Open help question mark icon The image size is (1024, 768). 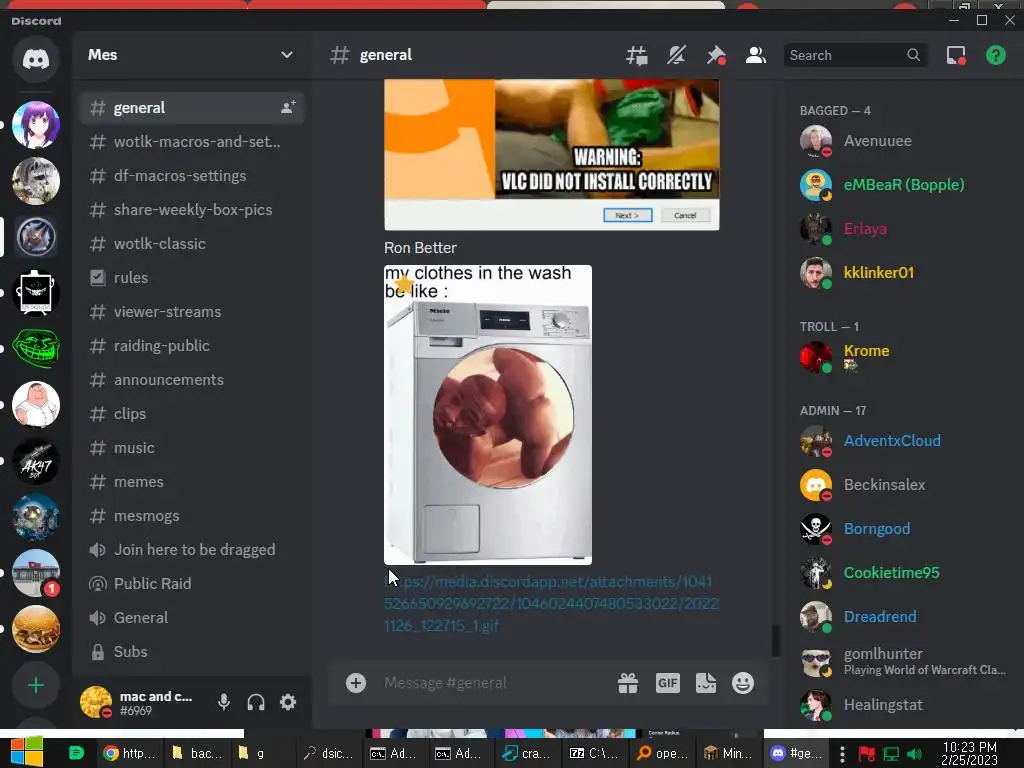click(995, 56)
